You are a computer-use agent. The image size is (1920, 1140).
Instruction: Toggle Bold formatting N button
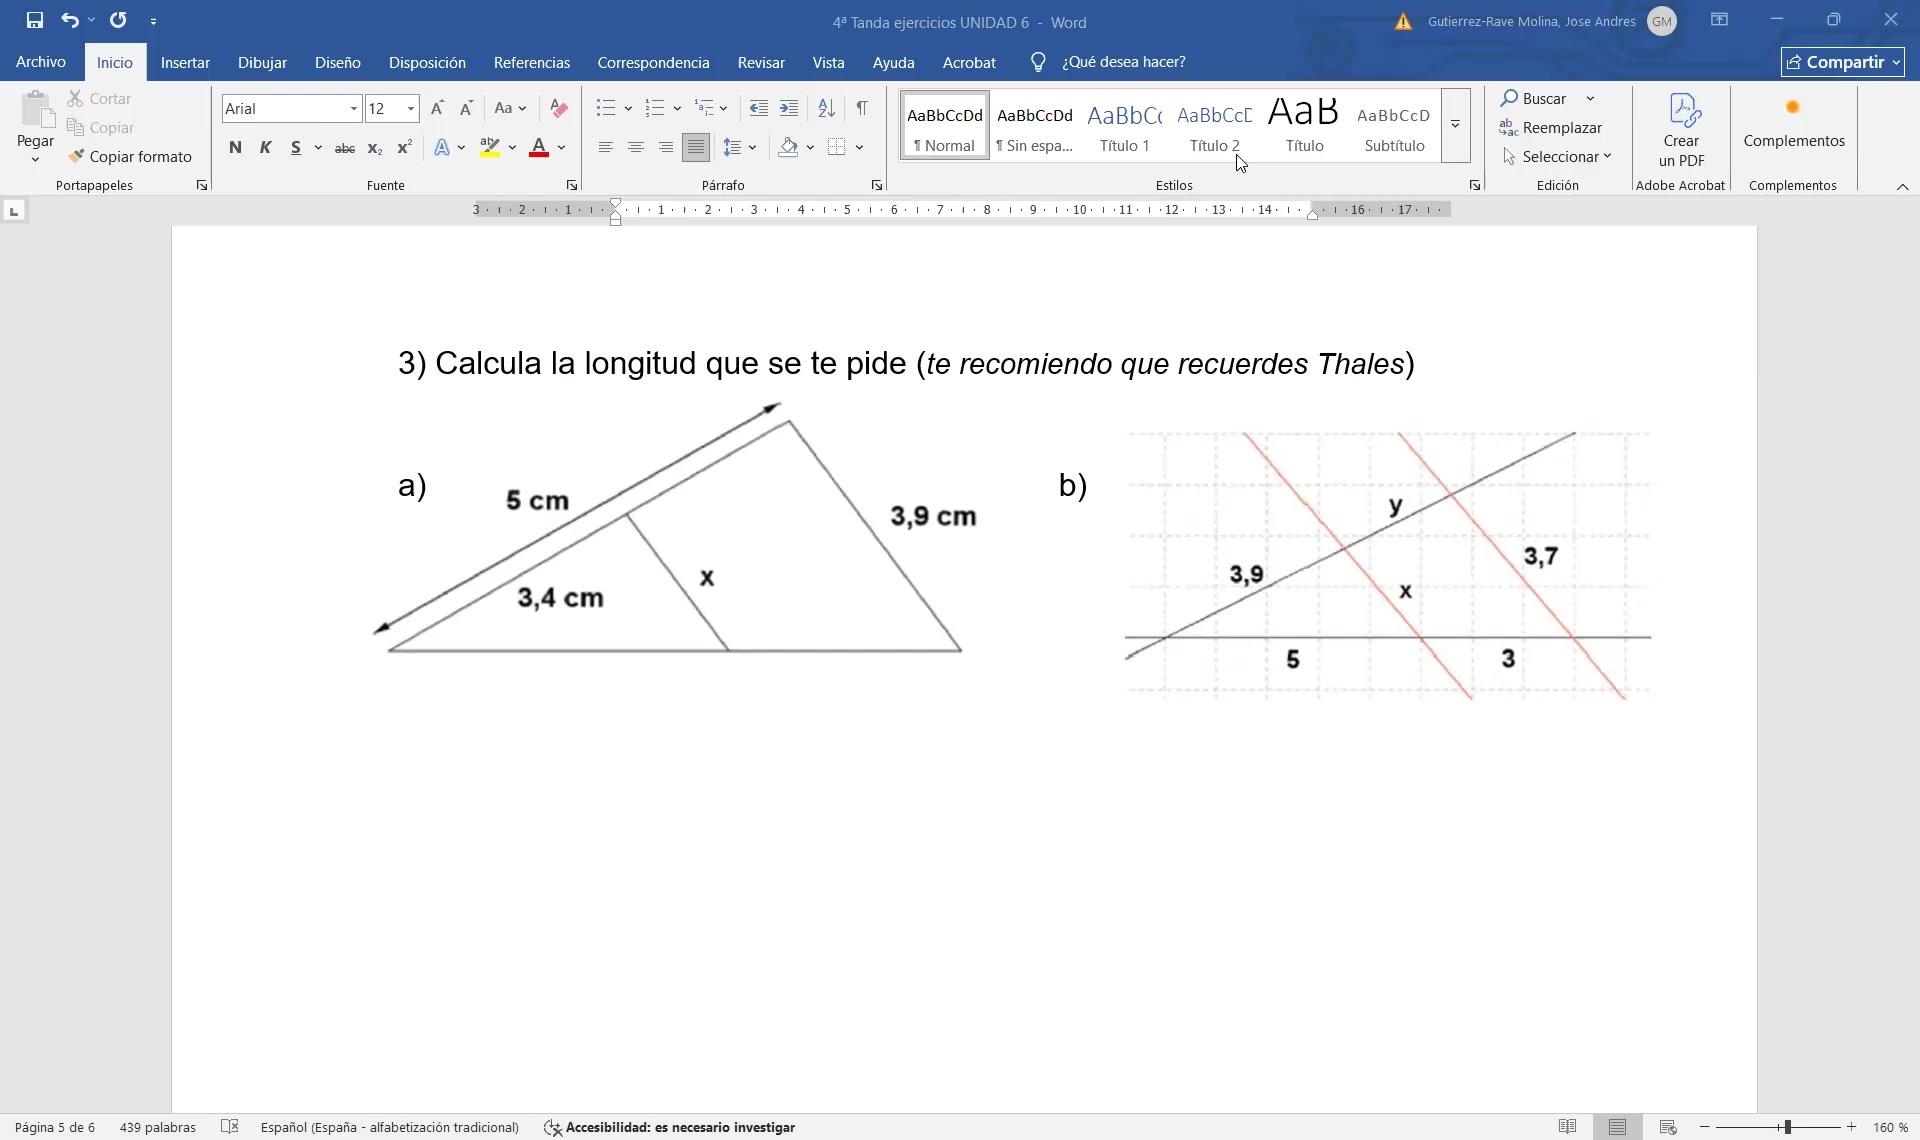[235, 148]
